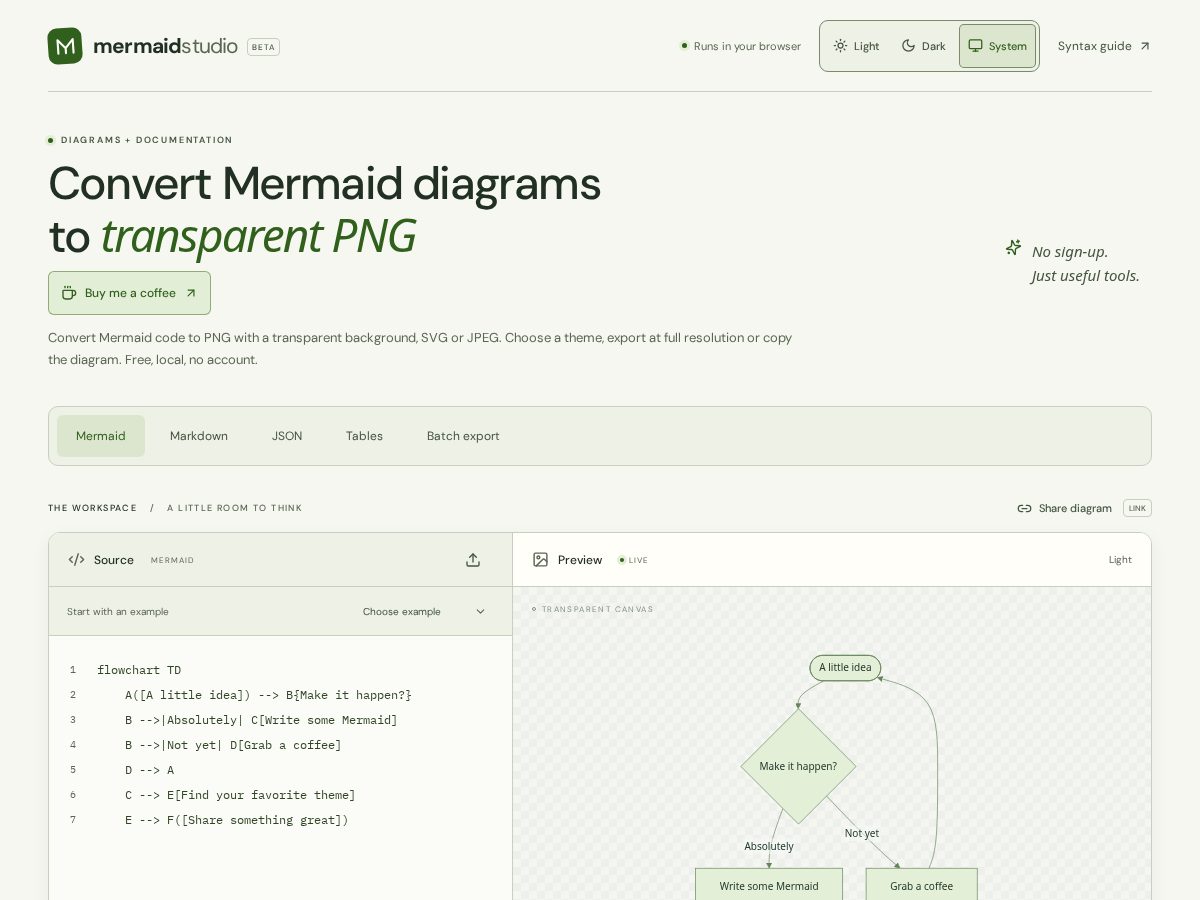Click the 'Absolutely' edge label
Image resolution: width=1200 pixels, height=900 pixels.
click(769, 846)
